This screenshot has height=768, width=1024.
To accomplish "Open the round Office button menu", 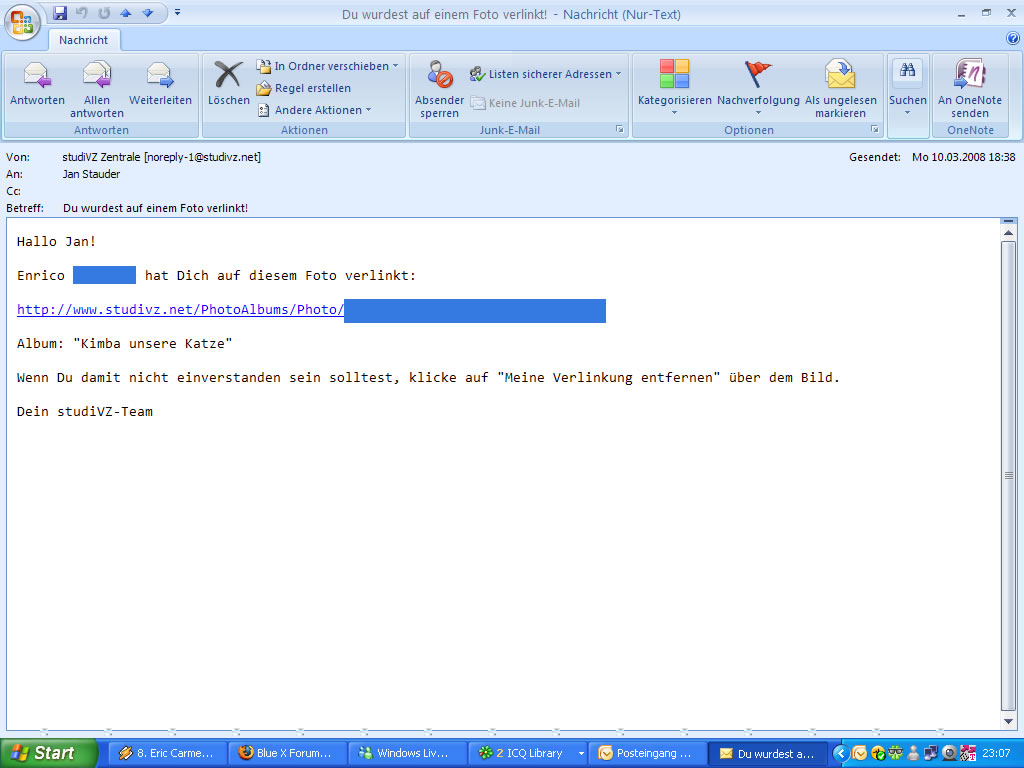I will [x=22, y=22].
